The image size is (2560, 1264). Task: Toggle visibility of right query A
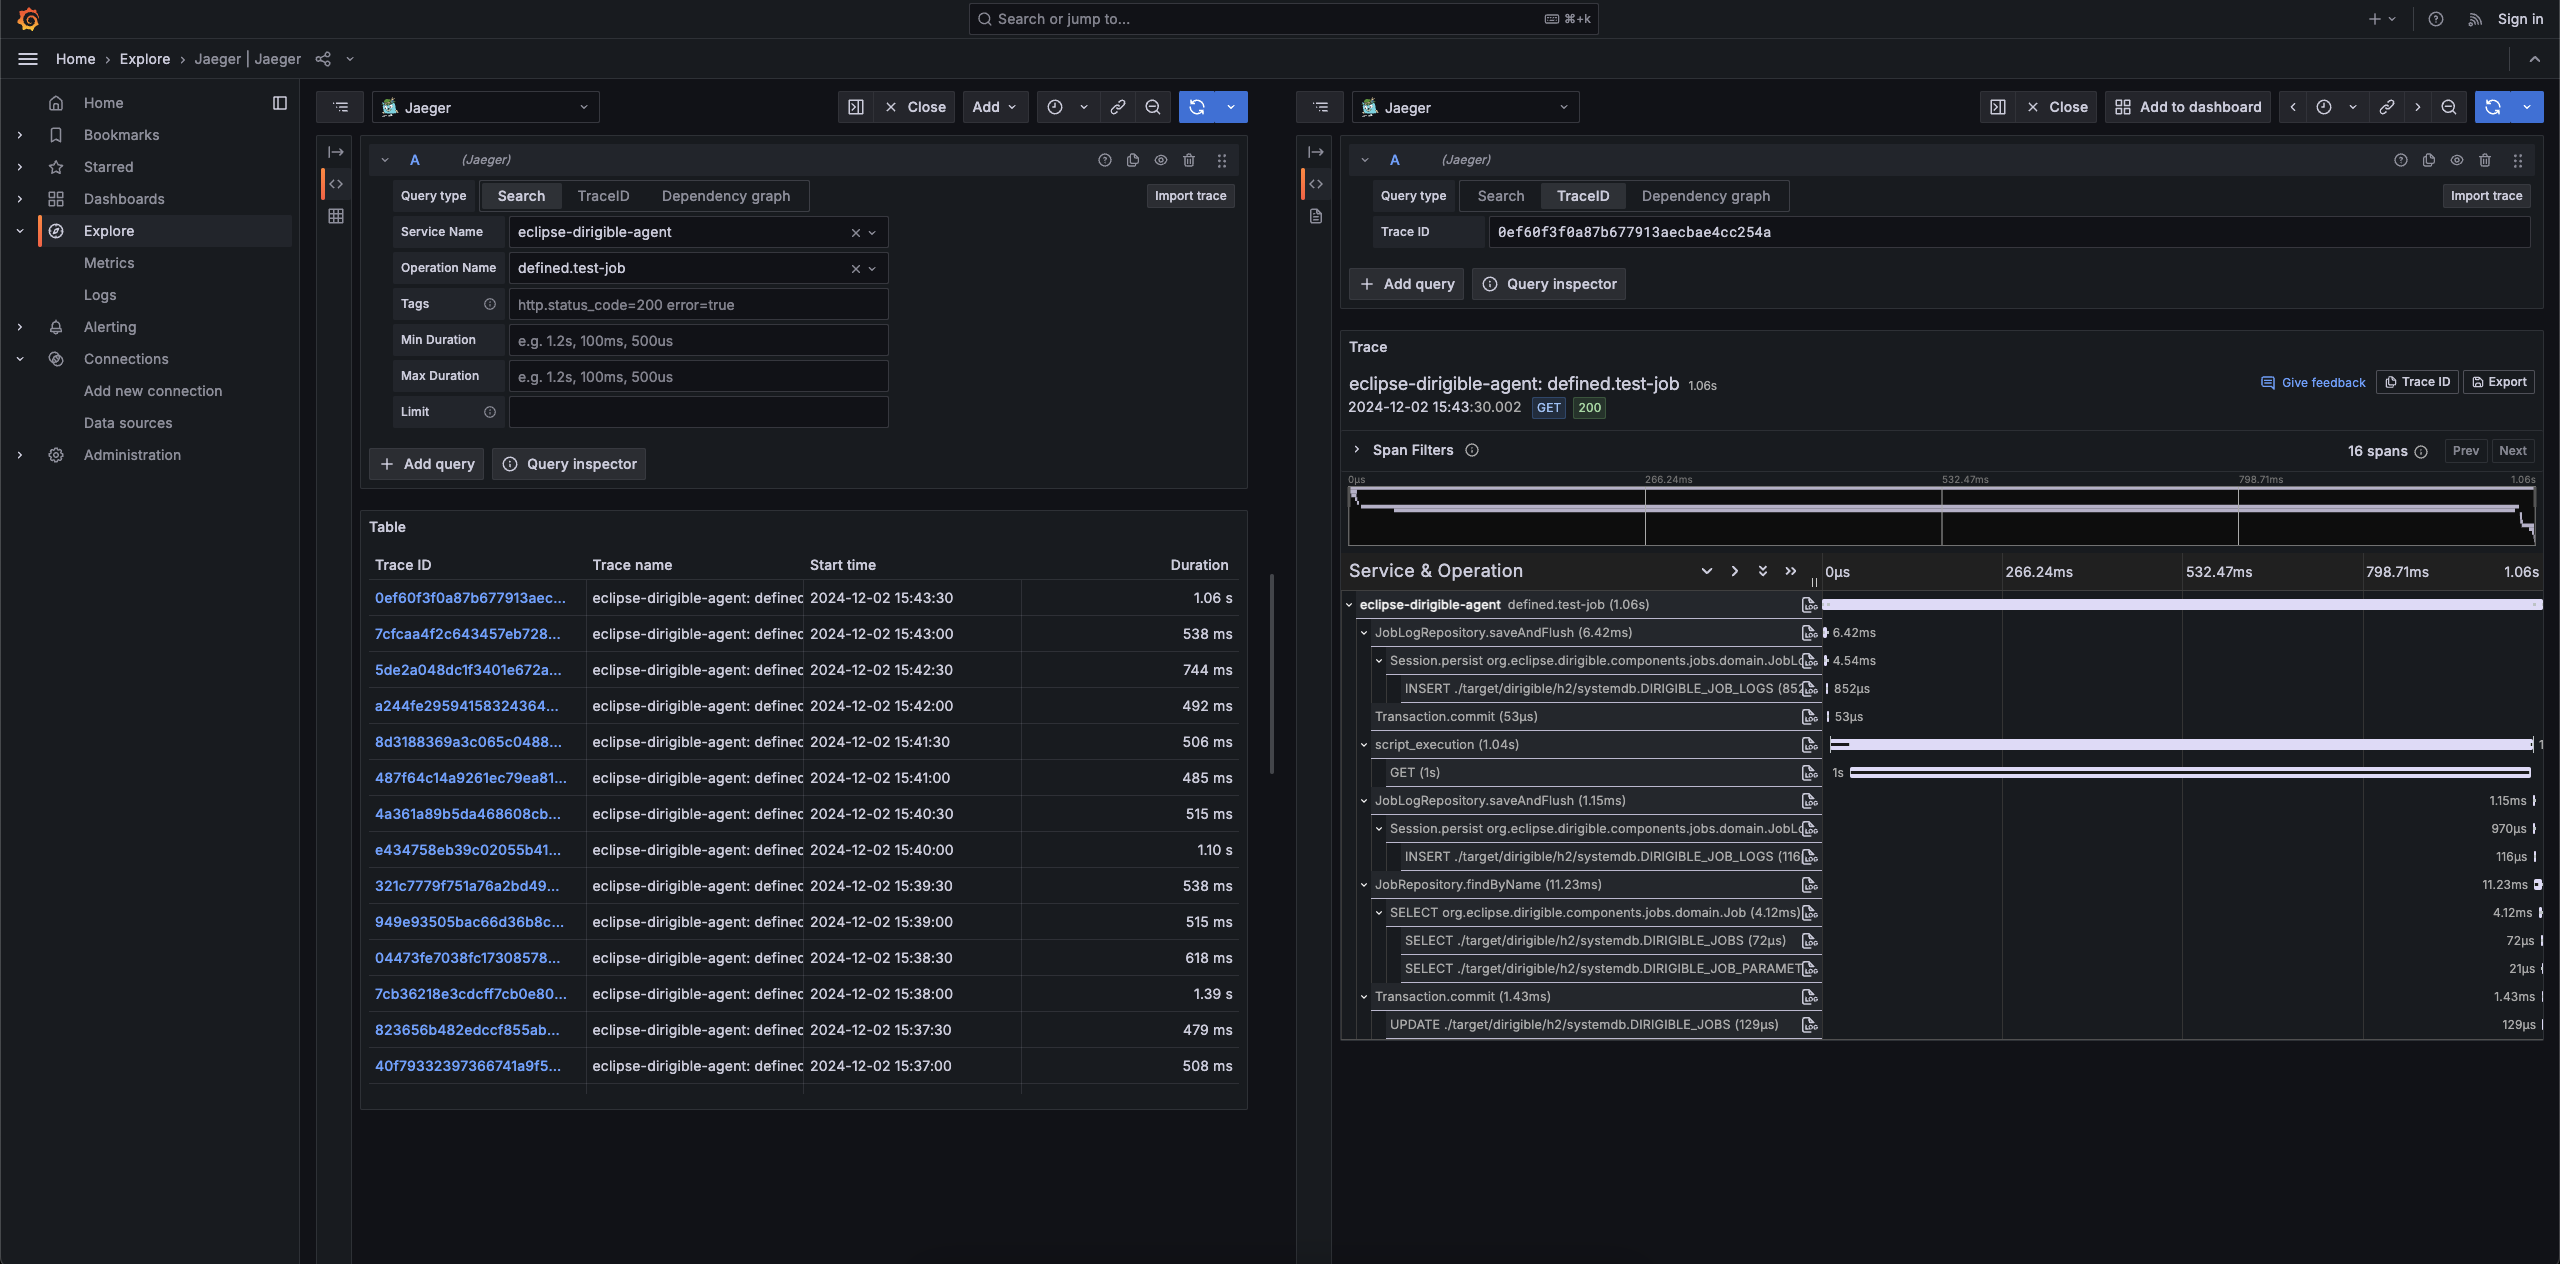click(x=2457, y=160)
